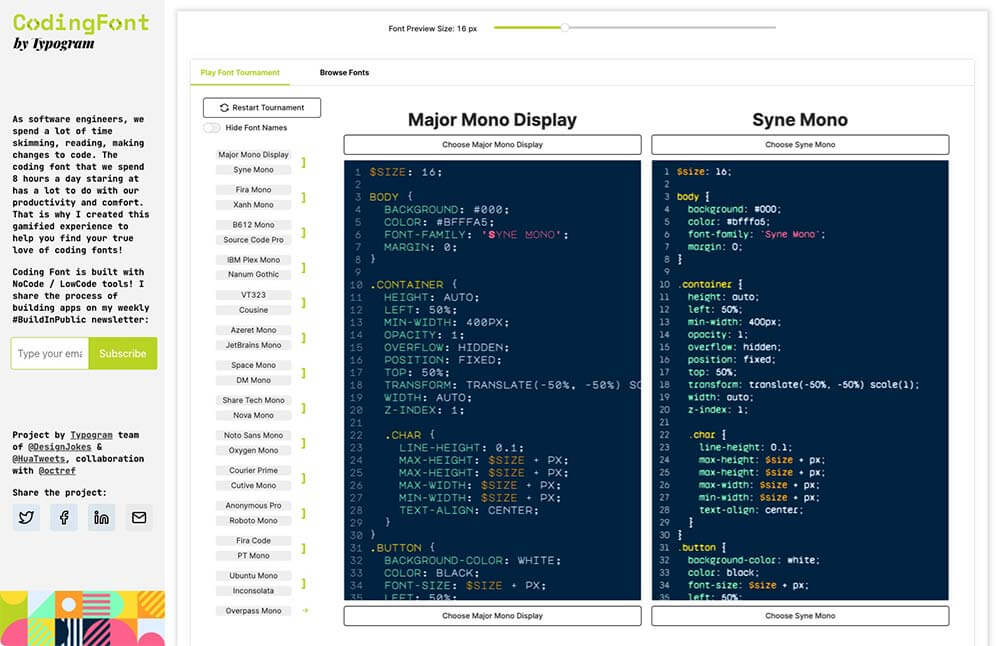Click the email input field
The image size is (1000, 646).
(x=50, y=353)
